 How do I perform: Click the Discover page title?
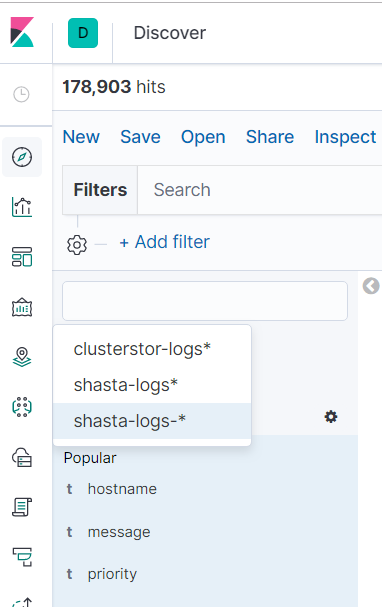coord(170,33)
